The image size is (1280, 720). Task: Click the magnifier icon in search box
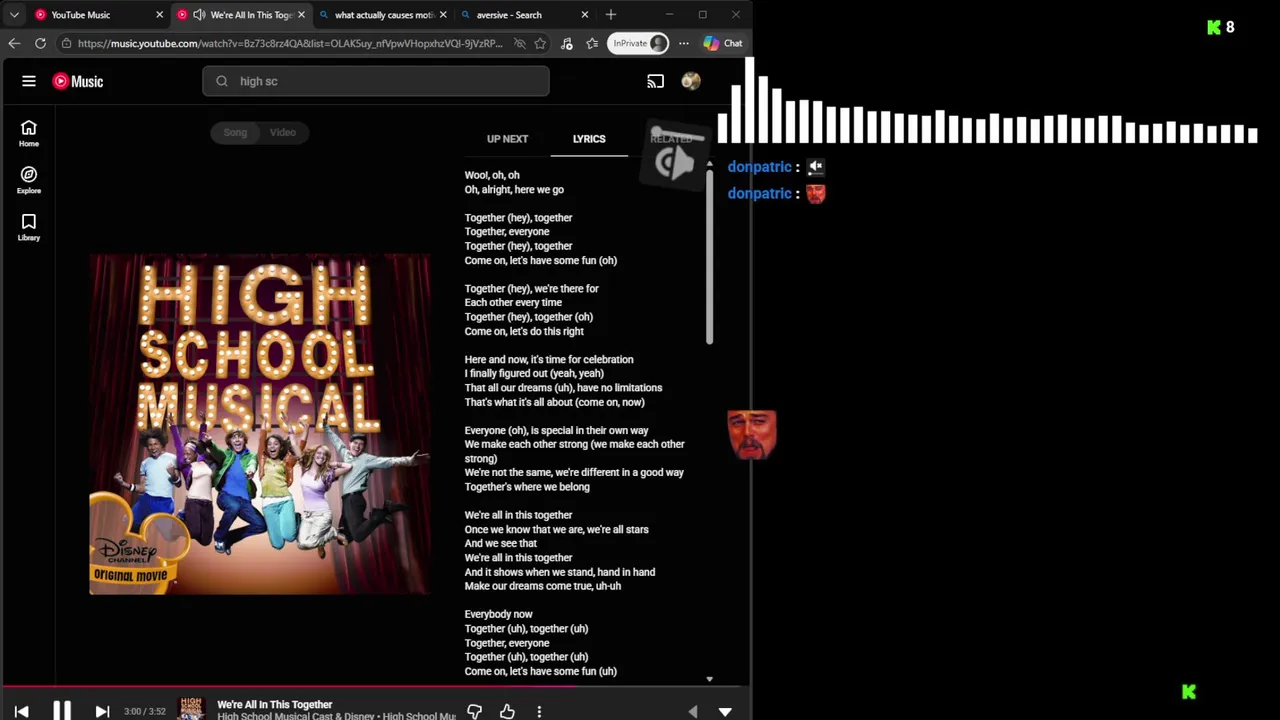pyautogui.click(x=222, y=81)
